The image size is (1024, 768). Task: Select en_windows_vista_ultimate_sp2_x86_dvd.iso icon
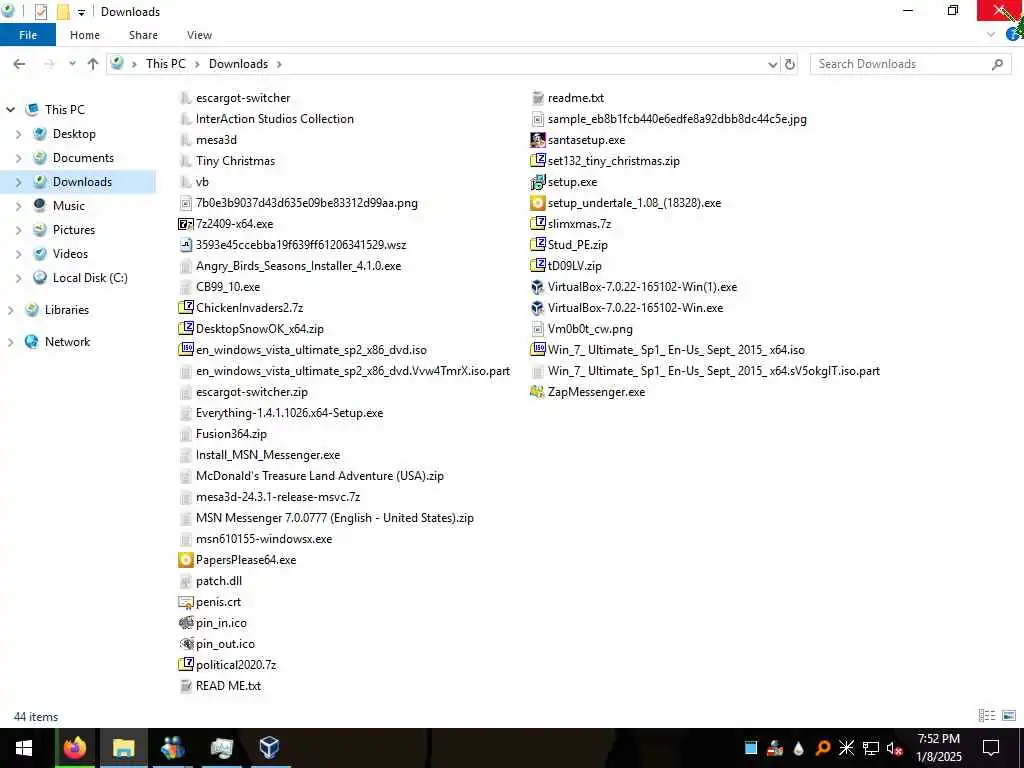pos(185,349)
